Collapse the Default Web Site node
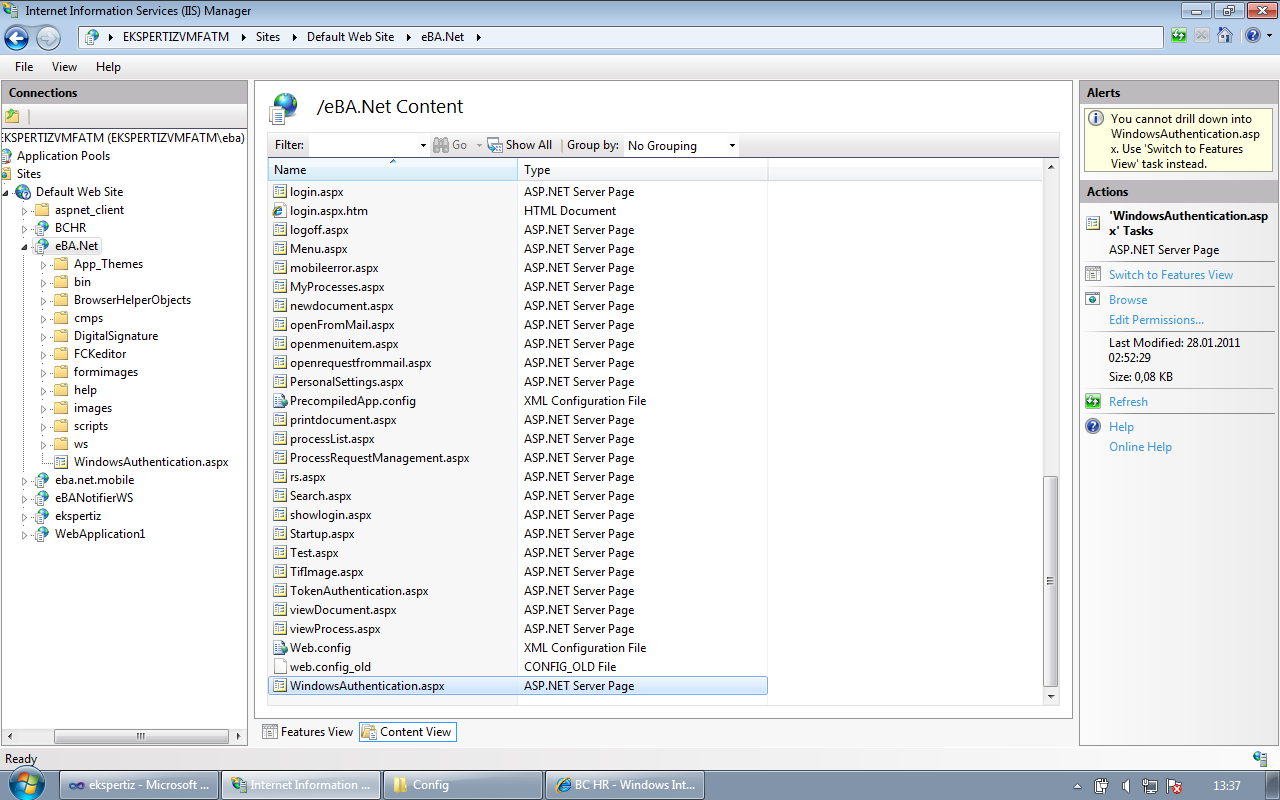Image resolution: width=1280 pixels, height=800 pixels. tap(6, 192)
